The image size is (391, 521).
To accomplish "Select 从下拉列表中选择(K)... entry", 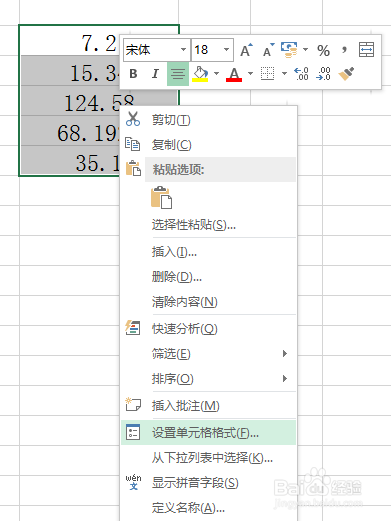I will tap(208, 458).
